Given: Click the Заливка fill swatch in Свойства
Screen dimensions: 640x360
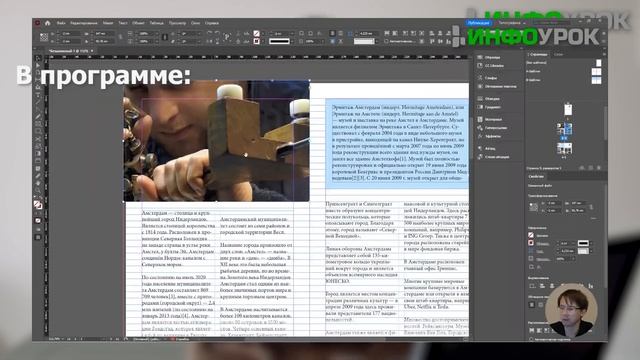Looking at the screenshot, I should [531, 235].
